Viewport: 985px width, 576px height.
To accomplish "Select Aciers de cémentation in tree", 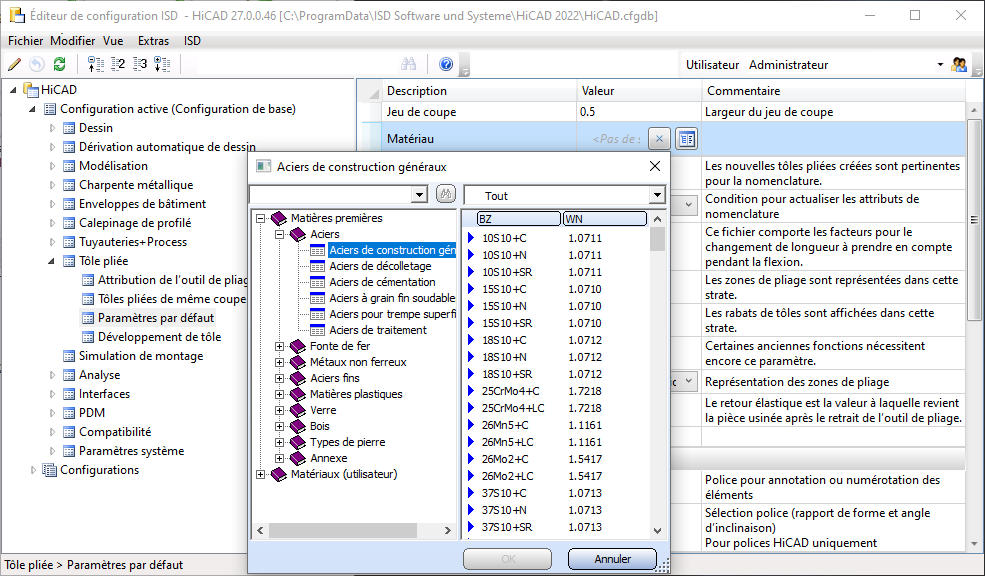I will click(382, 283).
